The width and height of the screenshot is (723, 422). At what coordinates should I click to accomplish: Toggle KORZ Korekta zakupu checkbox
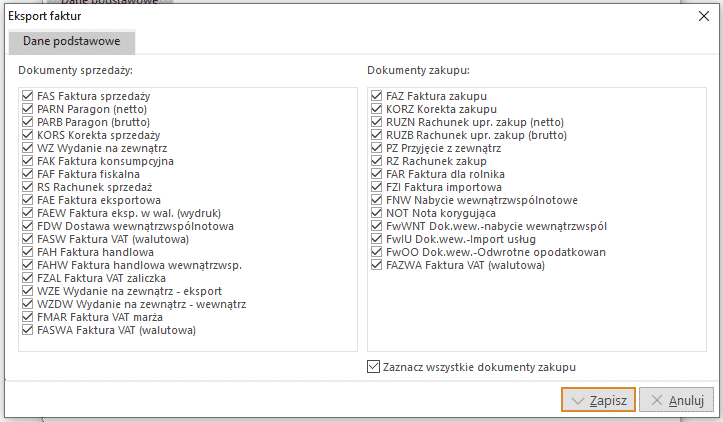click(376, 109)
